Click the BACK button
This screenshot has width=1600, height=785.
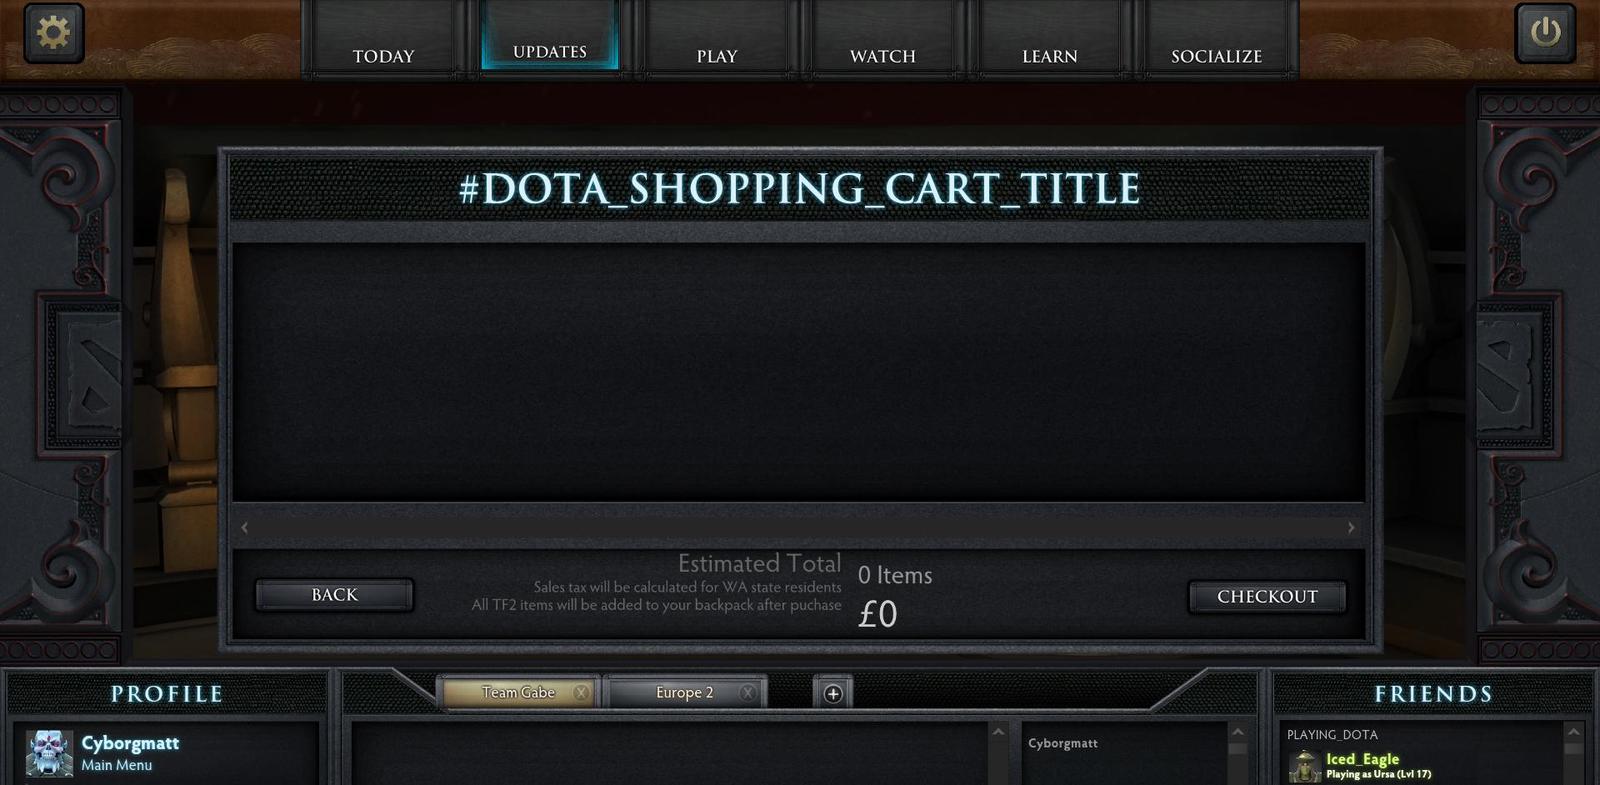click(334, 595)
